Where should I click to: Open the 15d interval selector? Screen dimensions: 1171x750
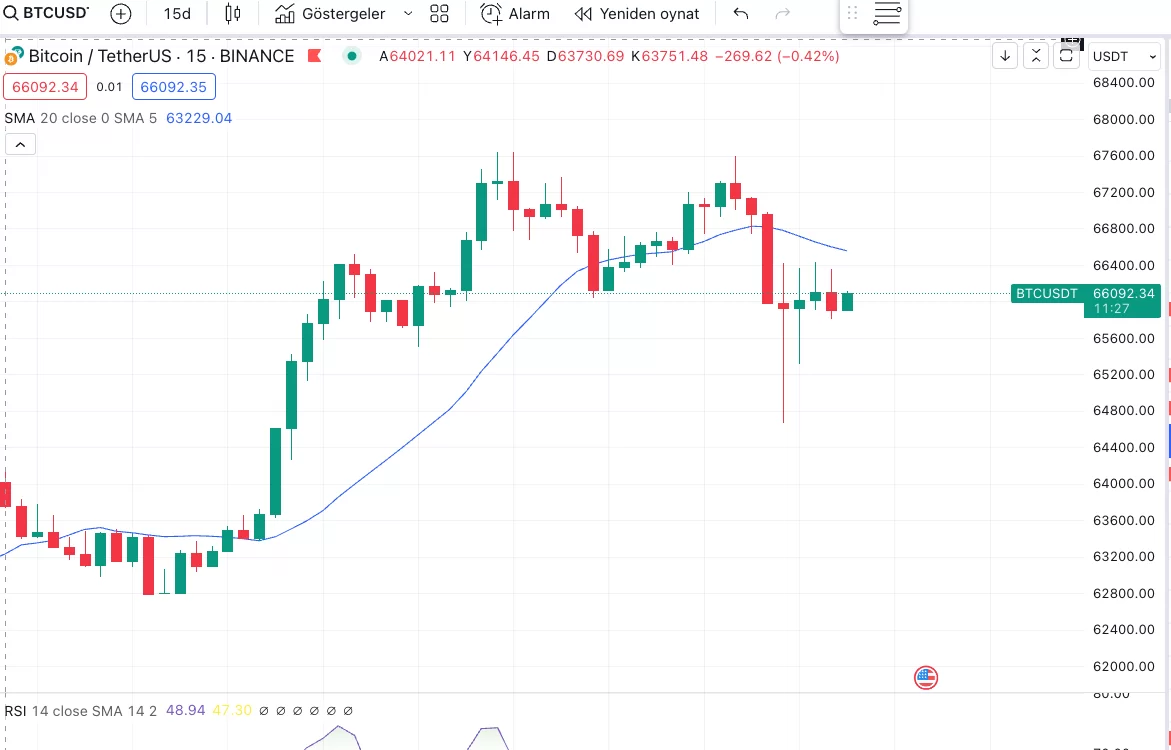[177, 14]
